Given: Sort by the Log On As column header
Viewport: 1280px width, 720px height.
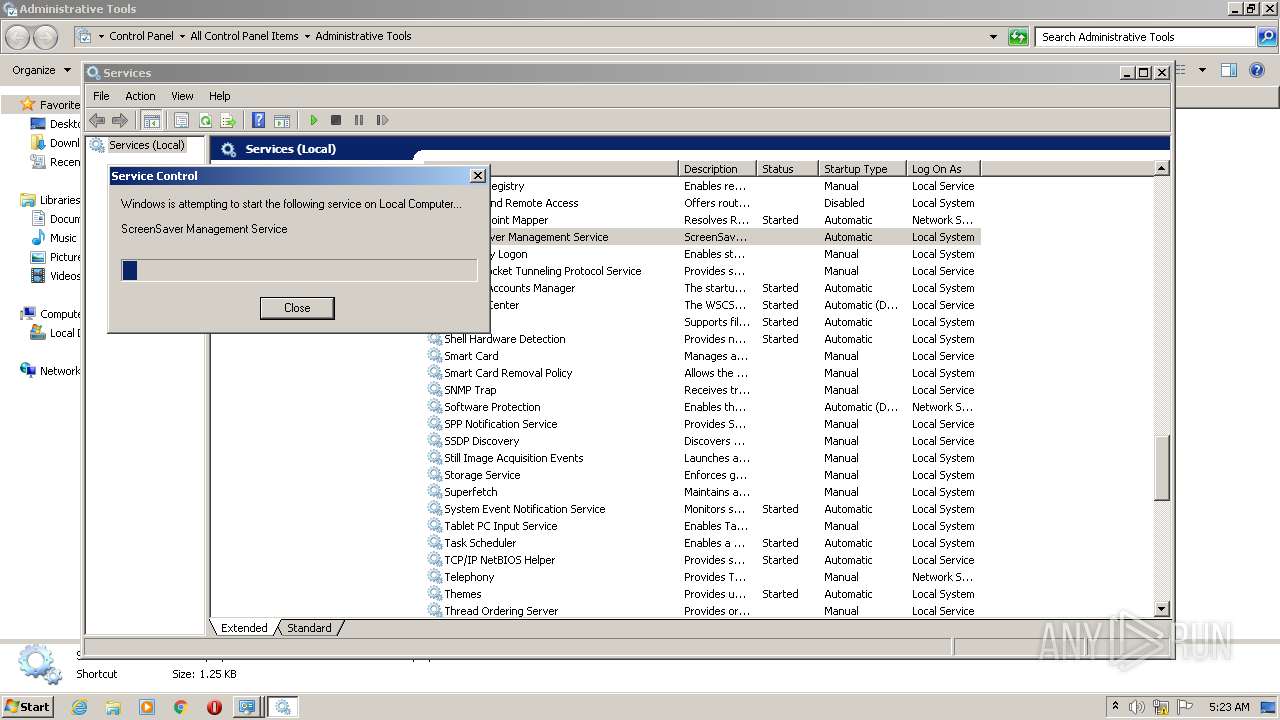Looking at the screenshot, I should 943,169.
